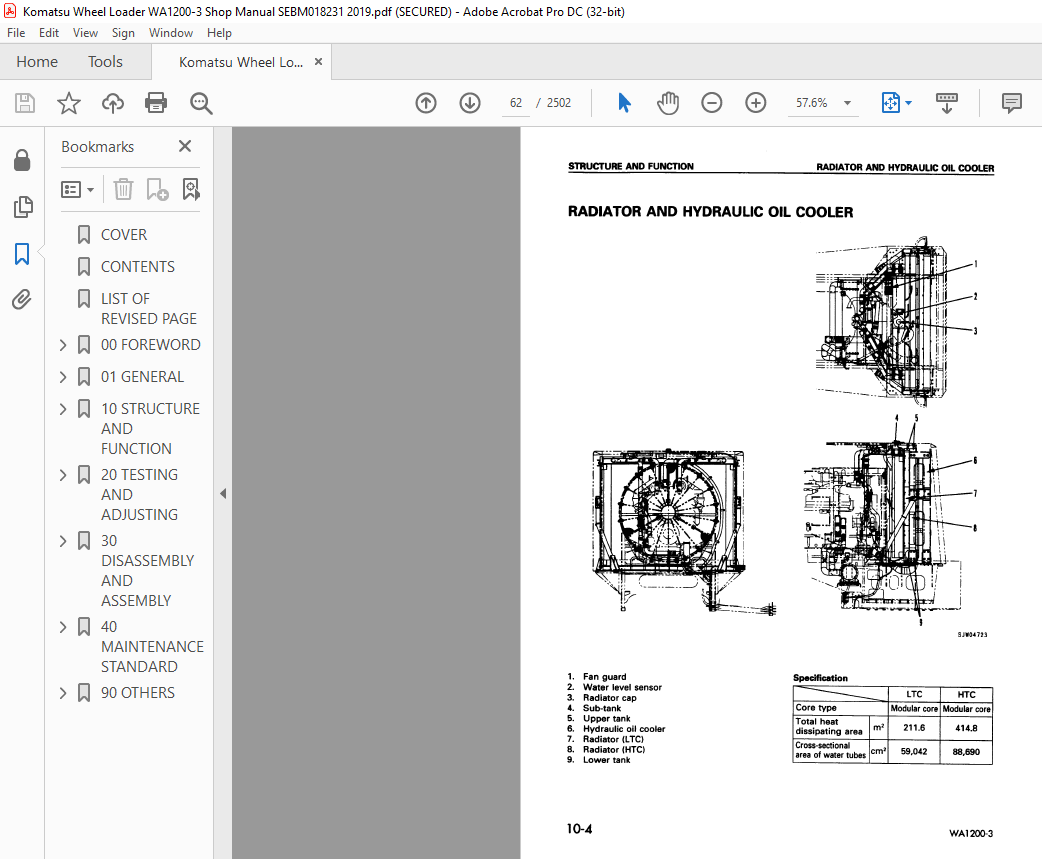Expand the 00 FOREWORD bookmark
Image resolution: width=1042 pixels, height=859 pixels.
coord(63,345)
